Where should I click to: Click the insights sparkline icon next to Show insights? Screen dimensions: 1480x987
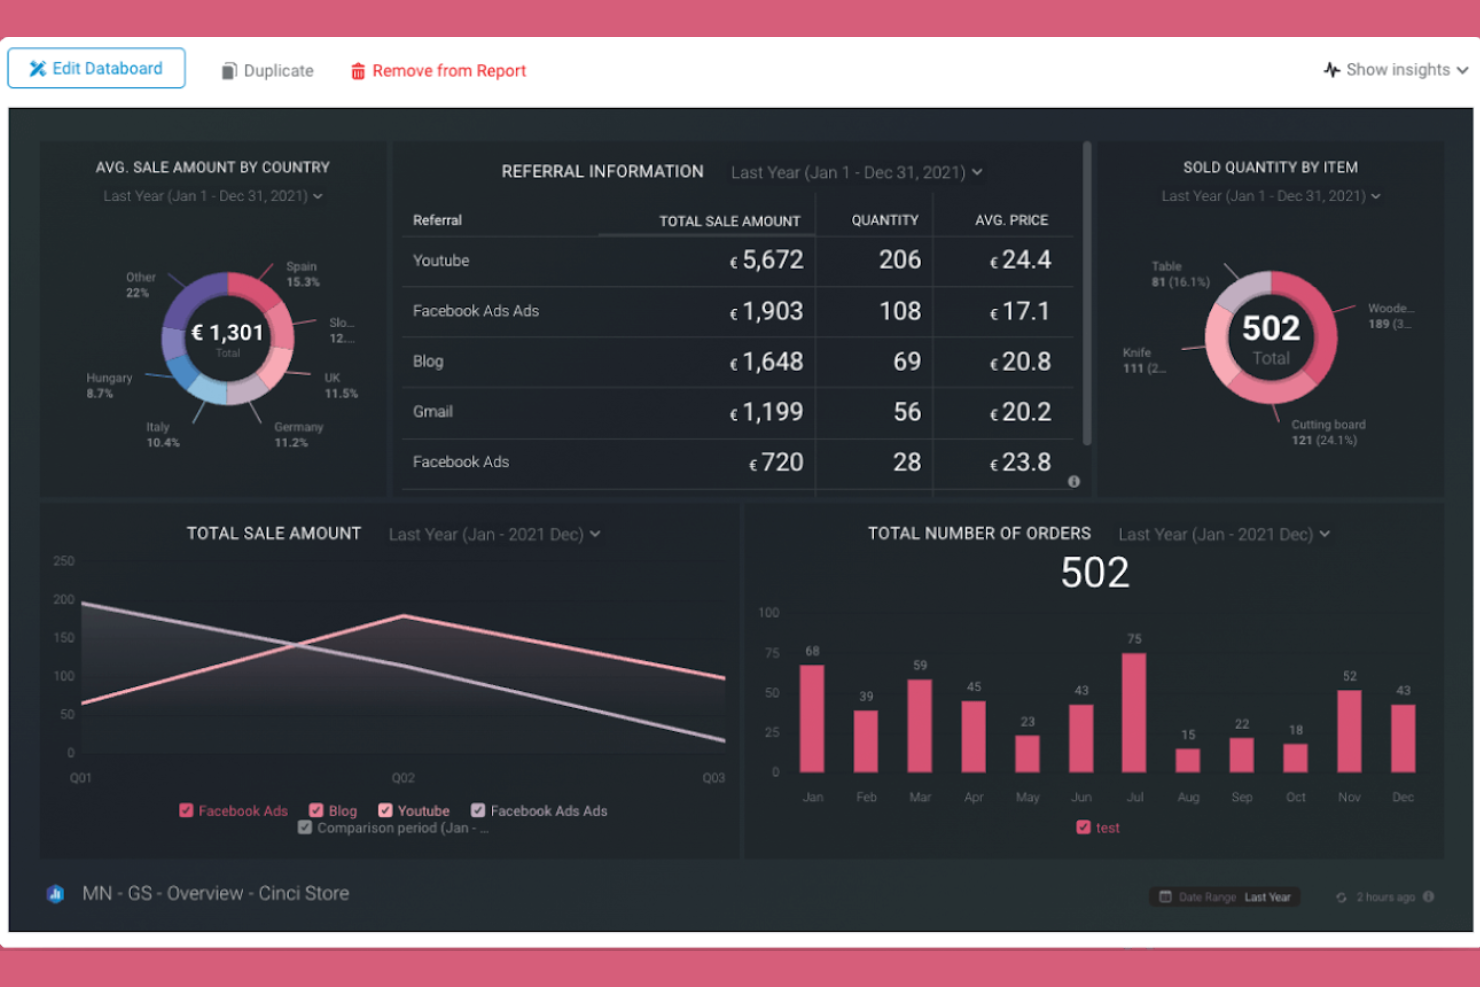(x=1330, y=69)
